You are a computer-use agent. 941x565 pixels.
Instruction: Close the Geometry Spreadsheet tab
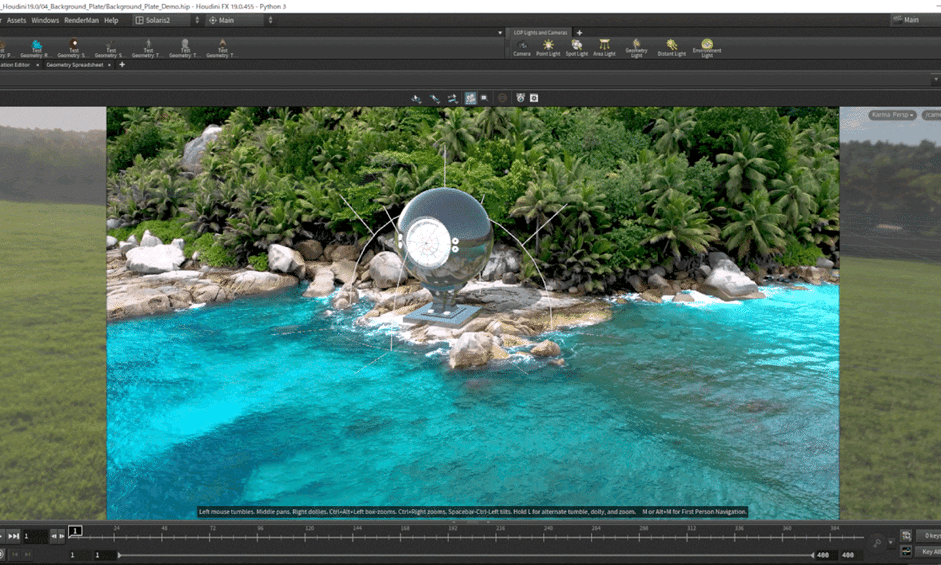click(x=109, y=65)
